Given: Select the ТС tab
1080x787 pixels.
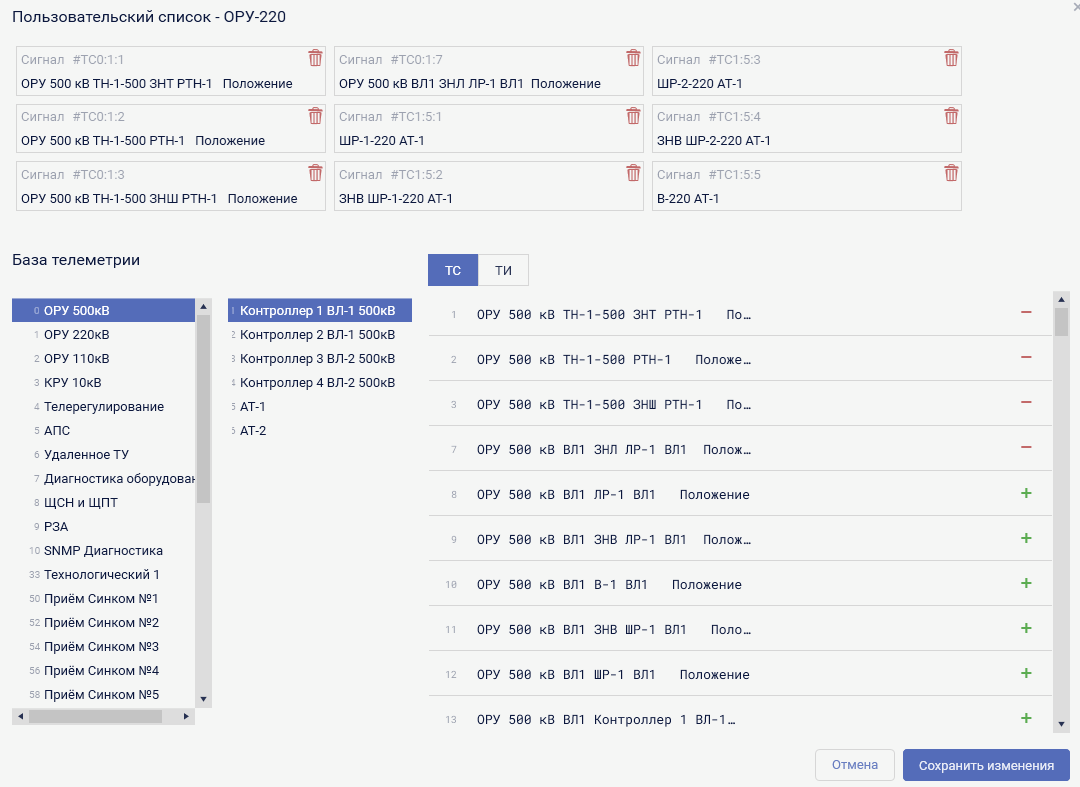Looking at the screenshot, I should (x=453, y=270).
